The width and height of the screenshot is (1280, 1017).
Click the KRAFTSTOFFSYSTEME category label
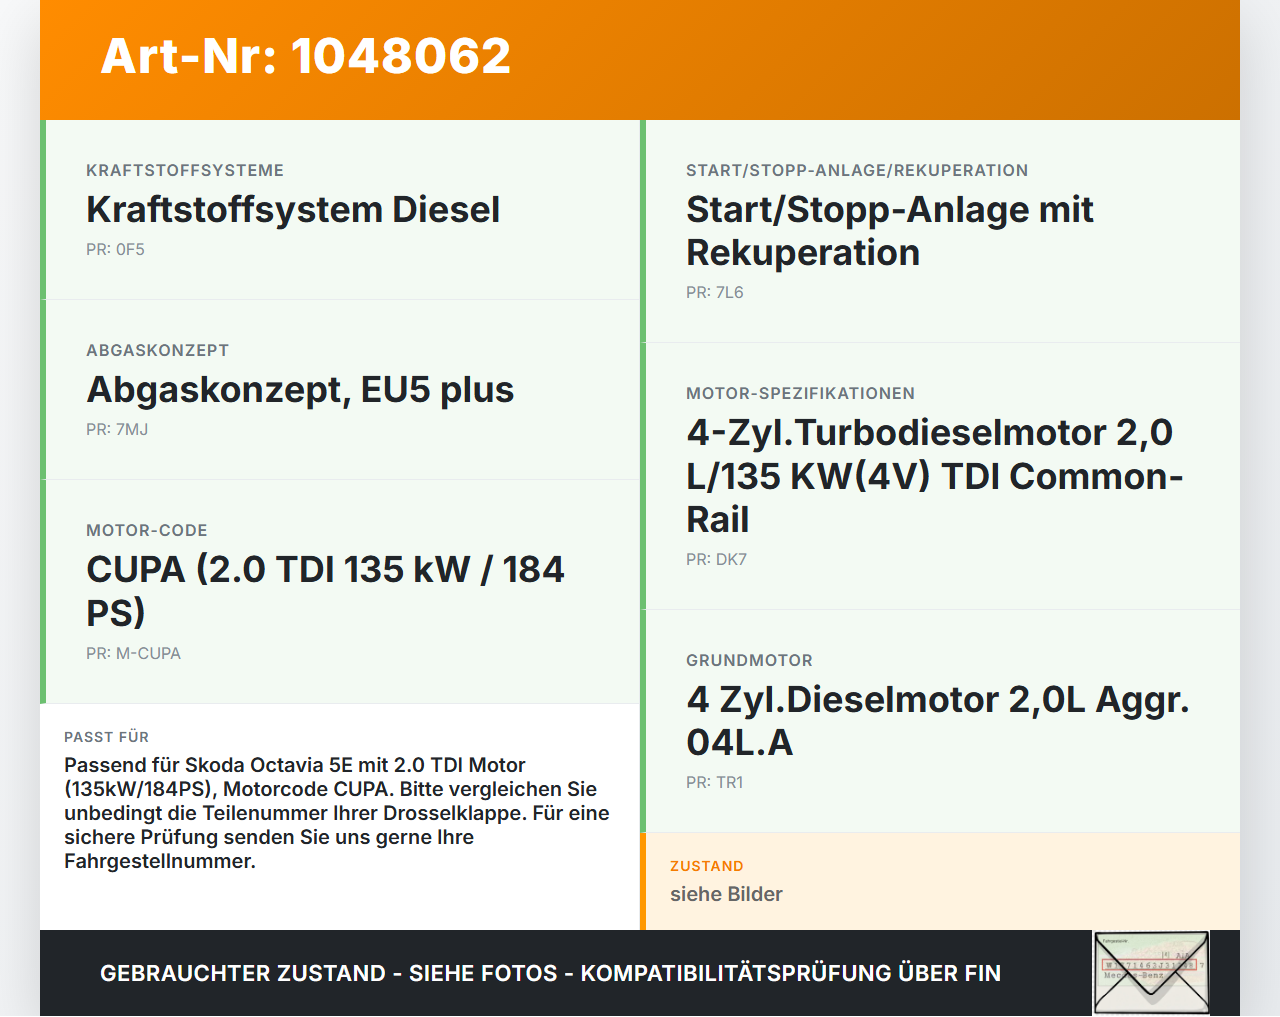coord(185,171)
